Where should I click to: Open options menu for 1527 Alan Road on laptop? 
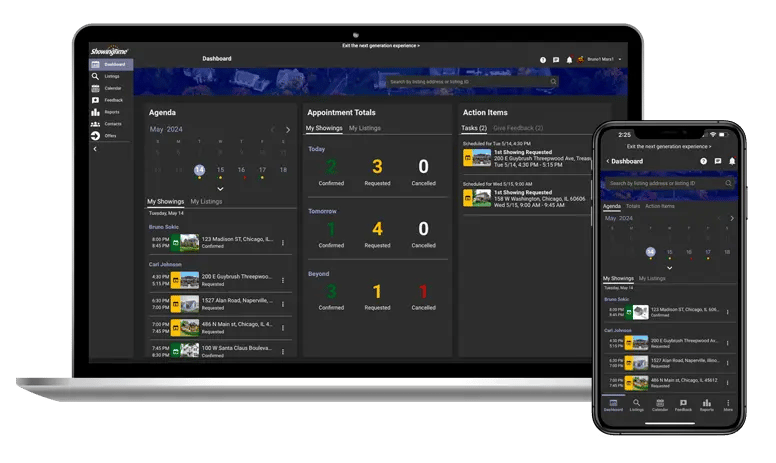coord(283,304)
